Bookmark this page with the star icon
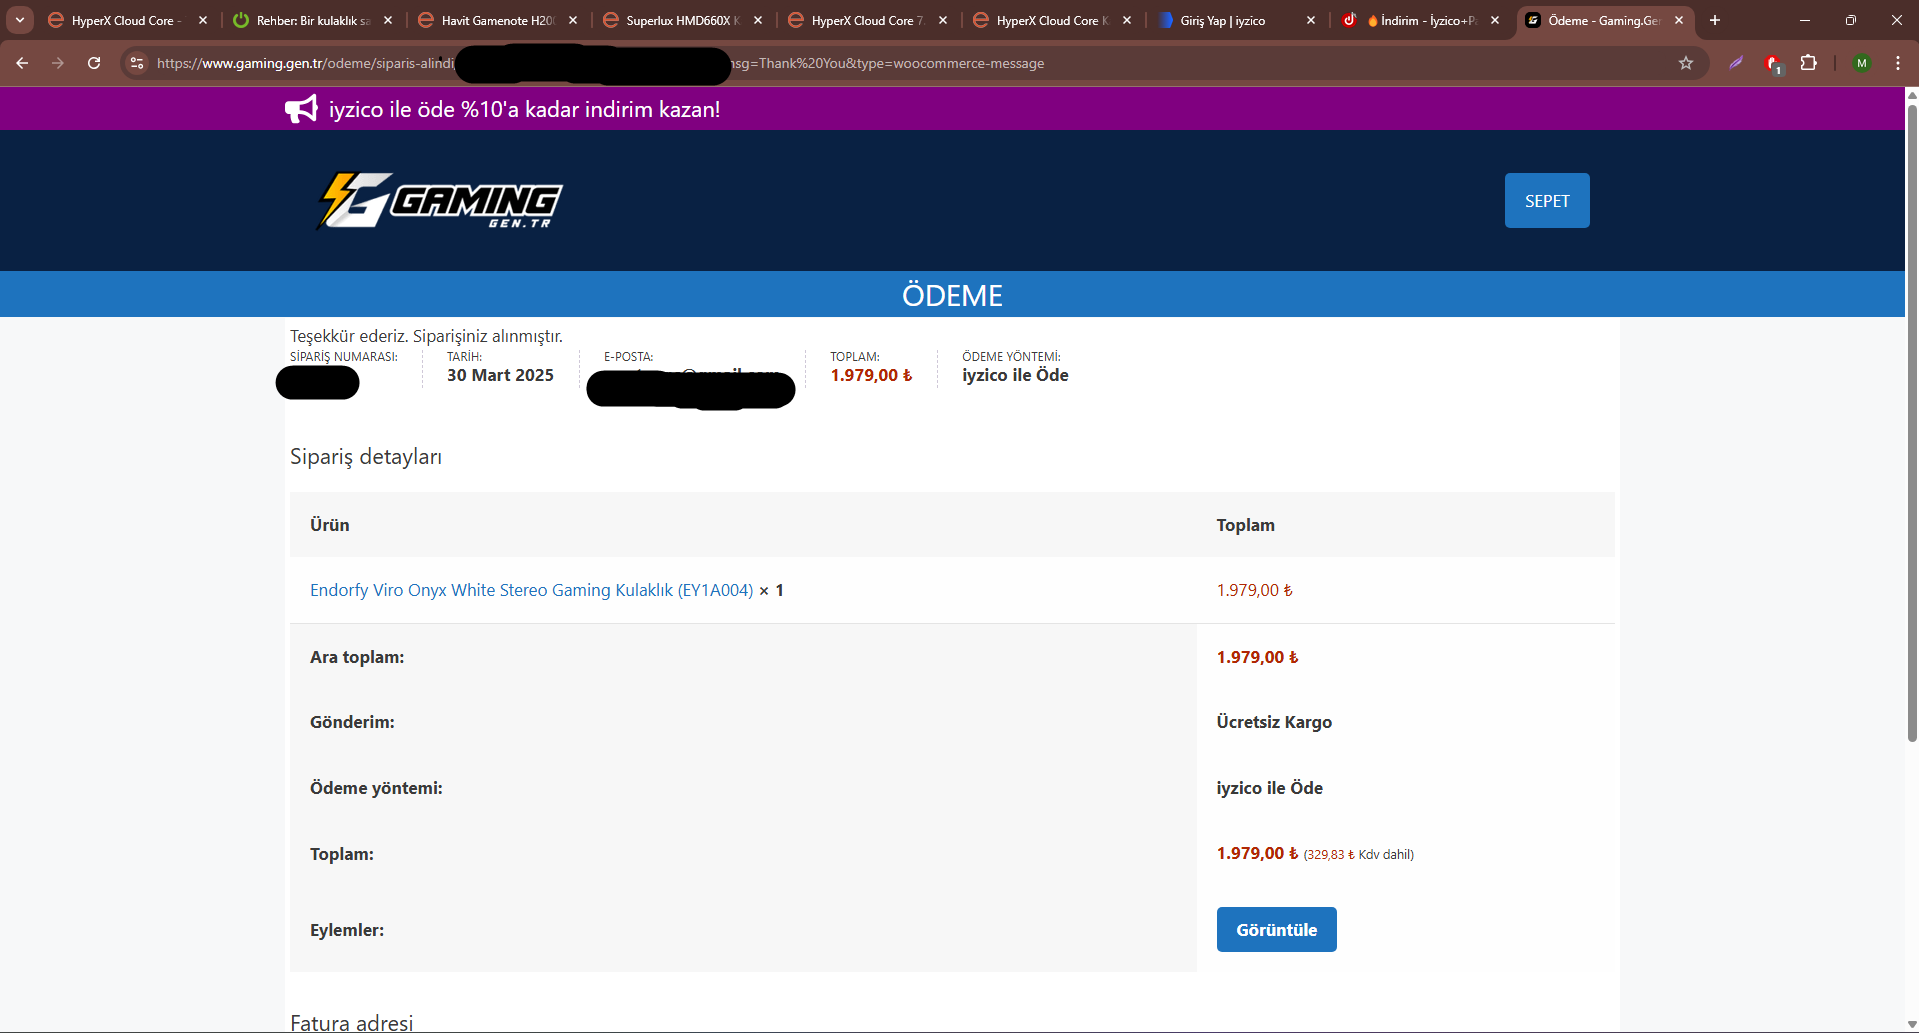The width and height of the screenshot is (1919, 1033). click(x=1686, y=63)
